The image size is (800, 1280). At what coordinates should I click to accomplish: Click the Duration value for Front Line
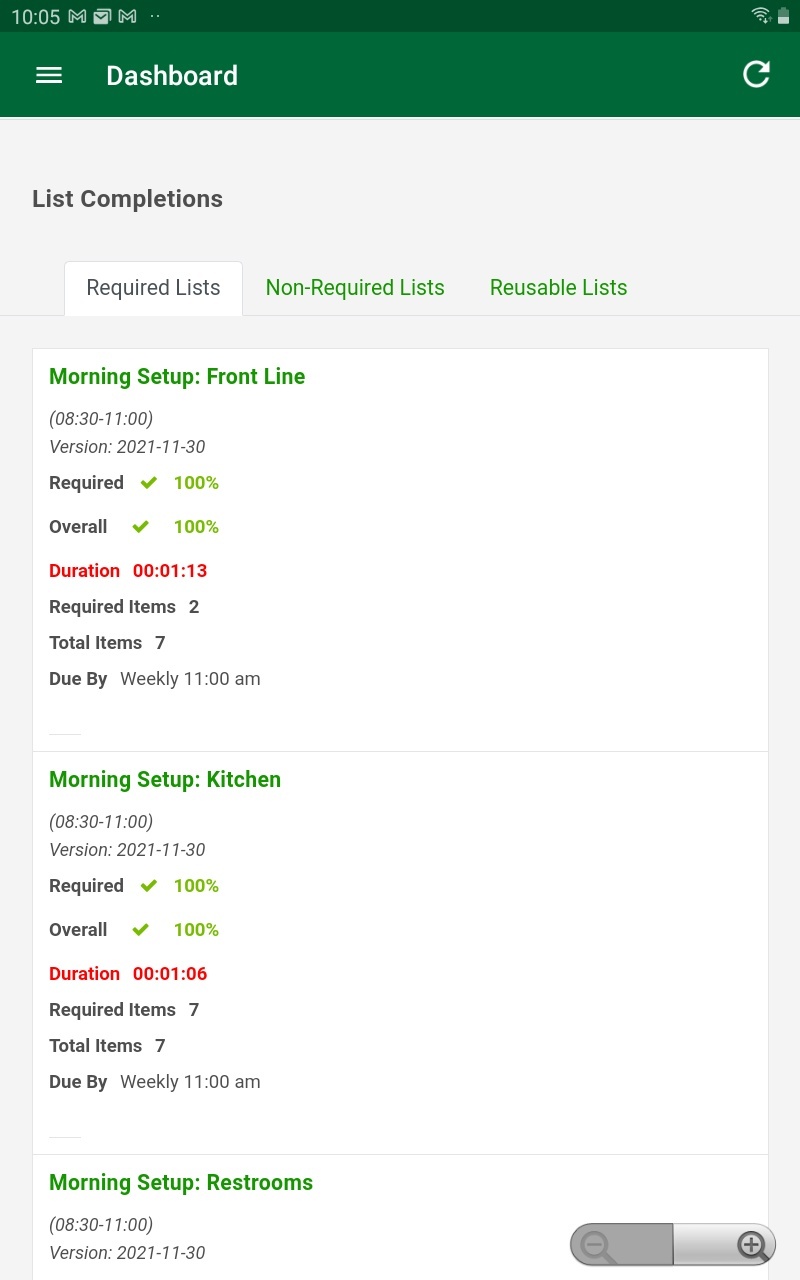(x=170, y=570)
